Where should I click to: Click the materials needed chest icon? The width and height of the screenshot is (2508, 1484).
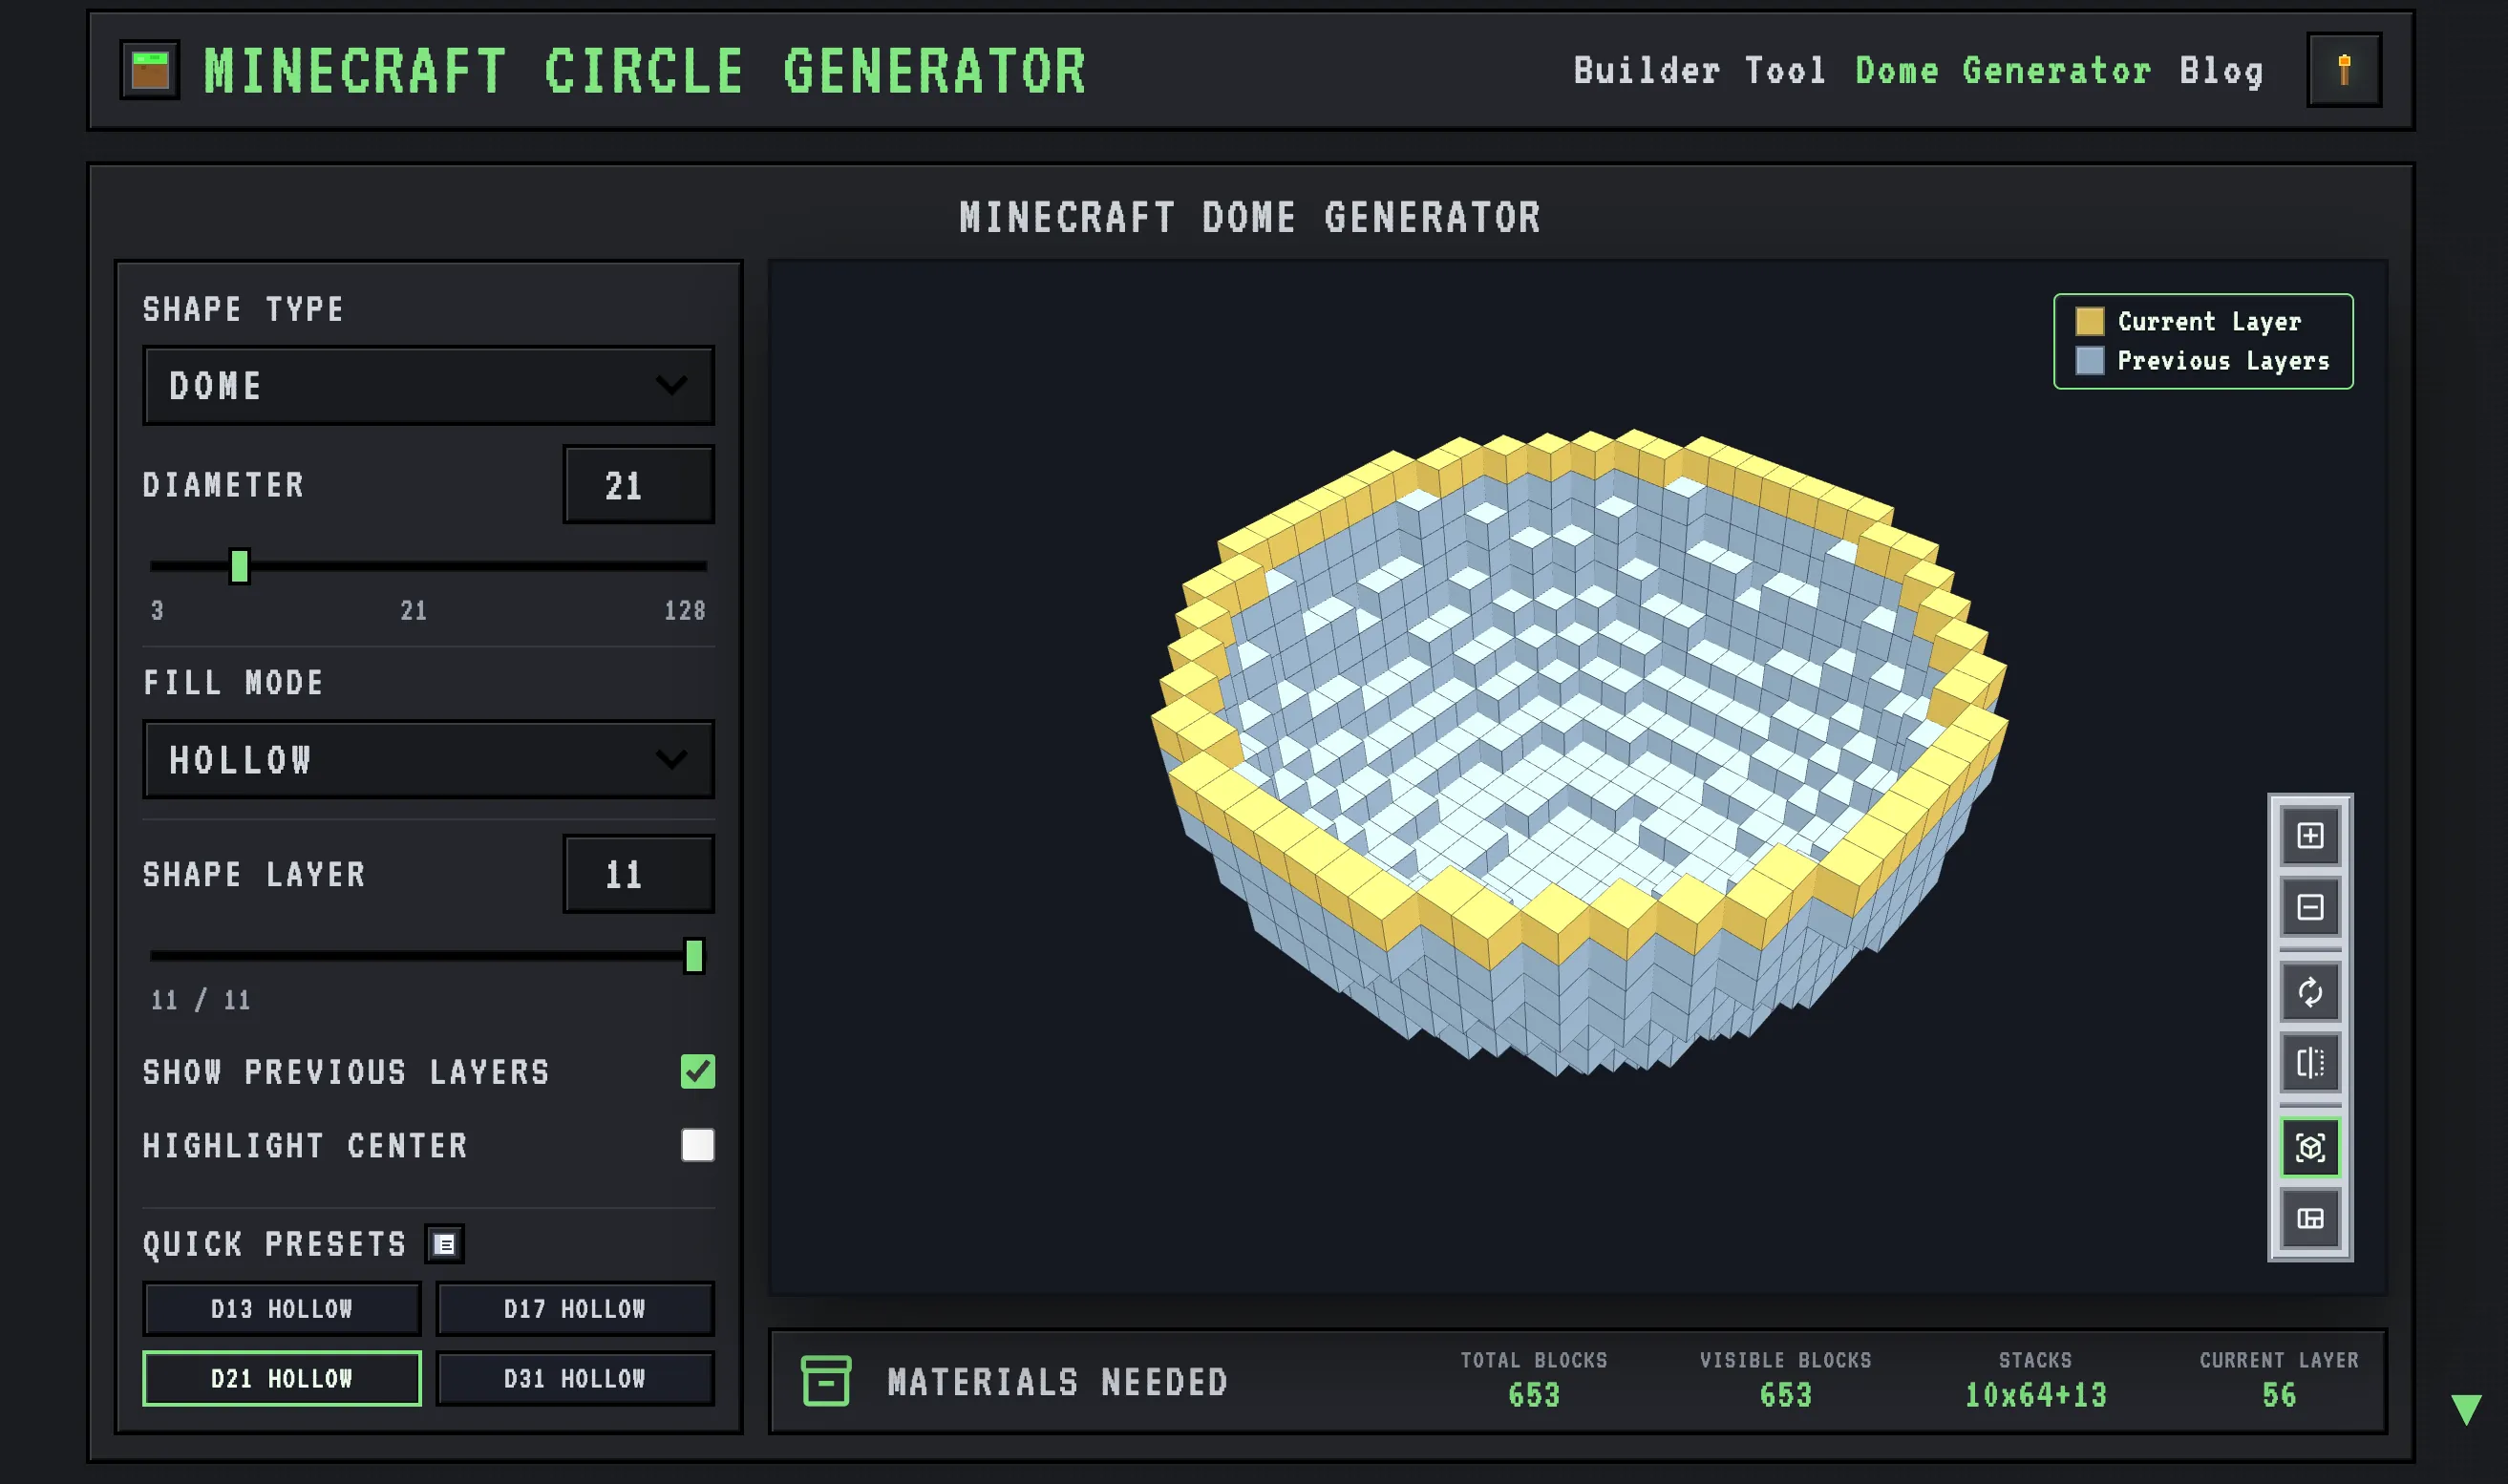pyautogui.click(x=826, y=1381)
